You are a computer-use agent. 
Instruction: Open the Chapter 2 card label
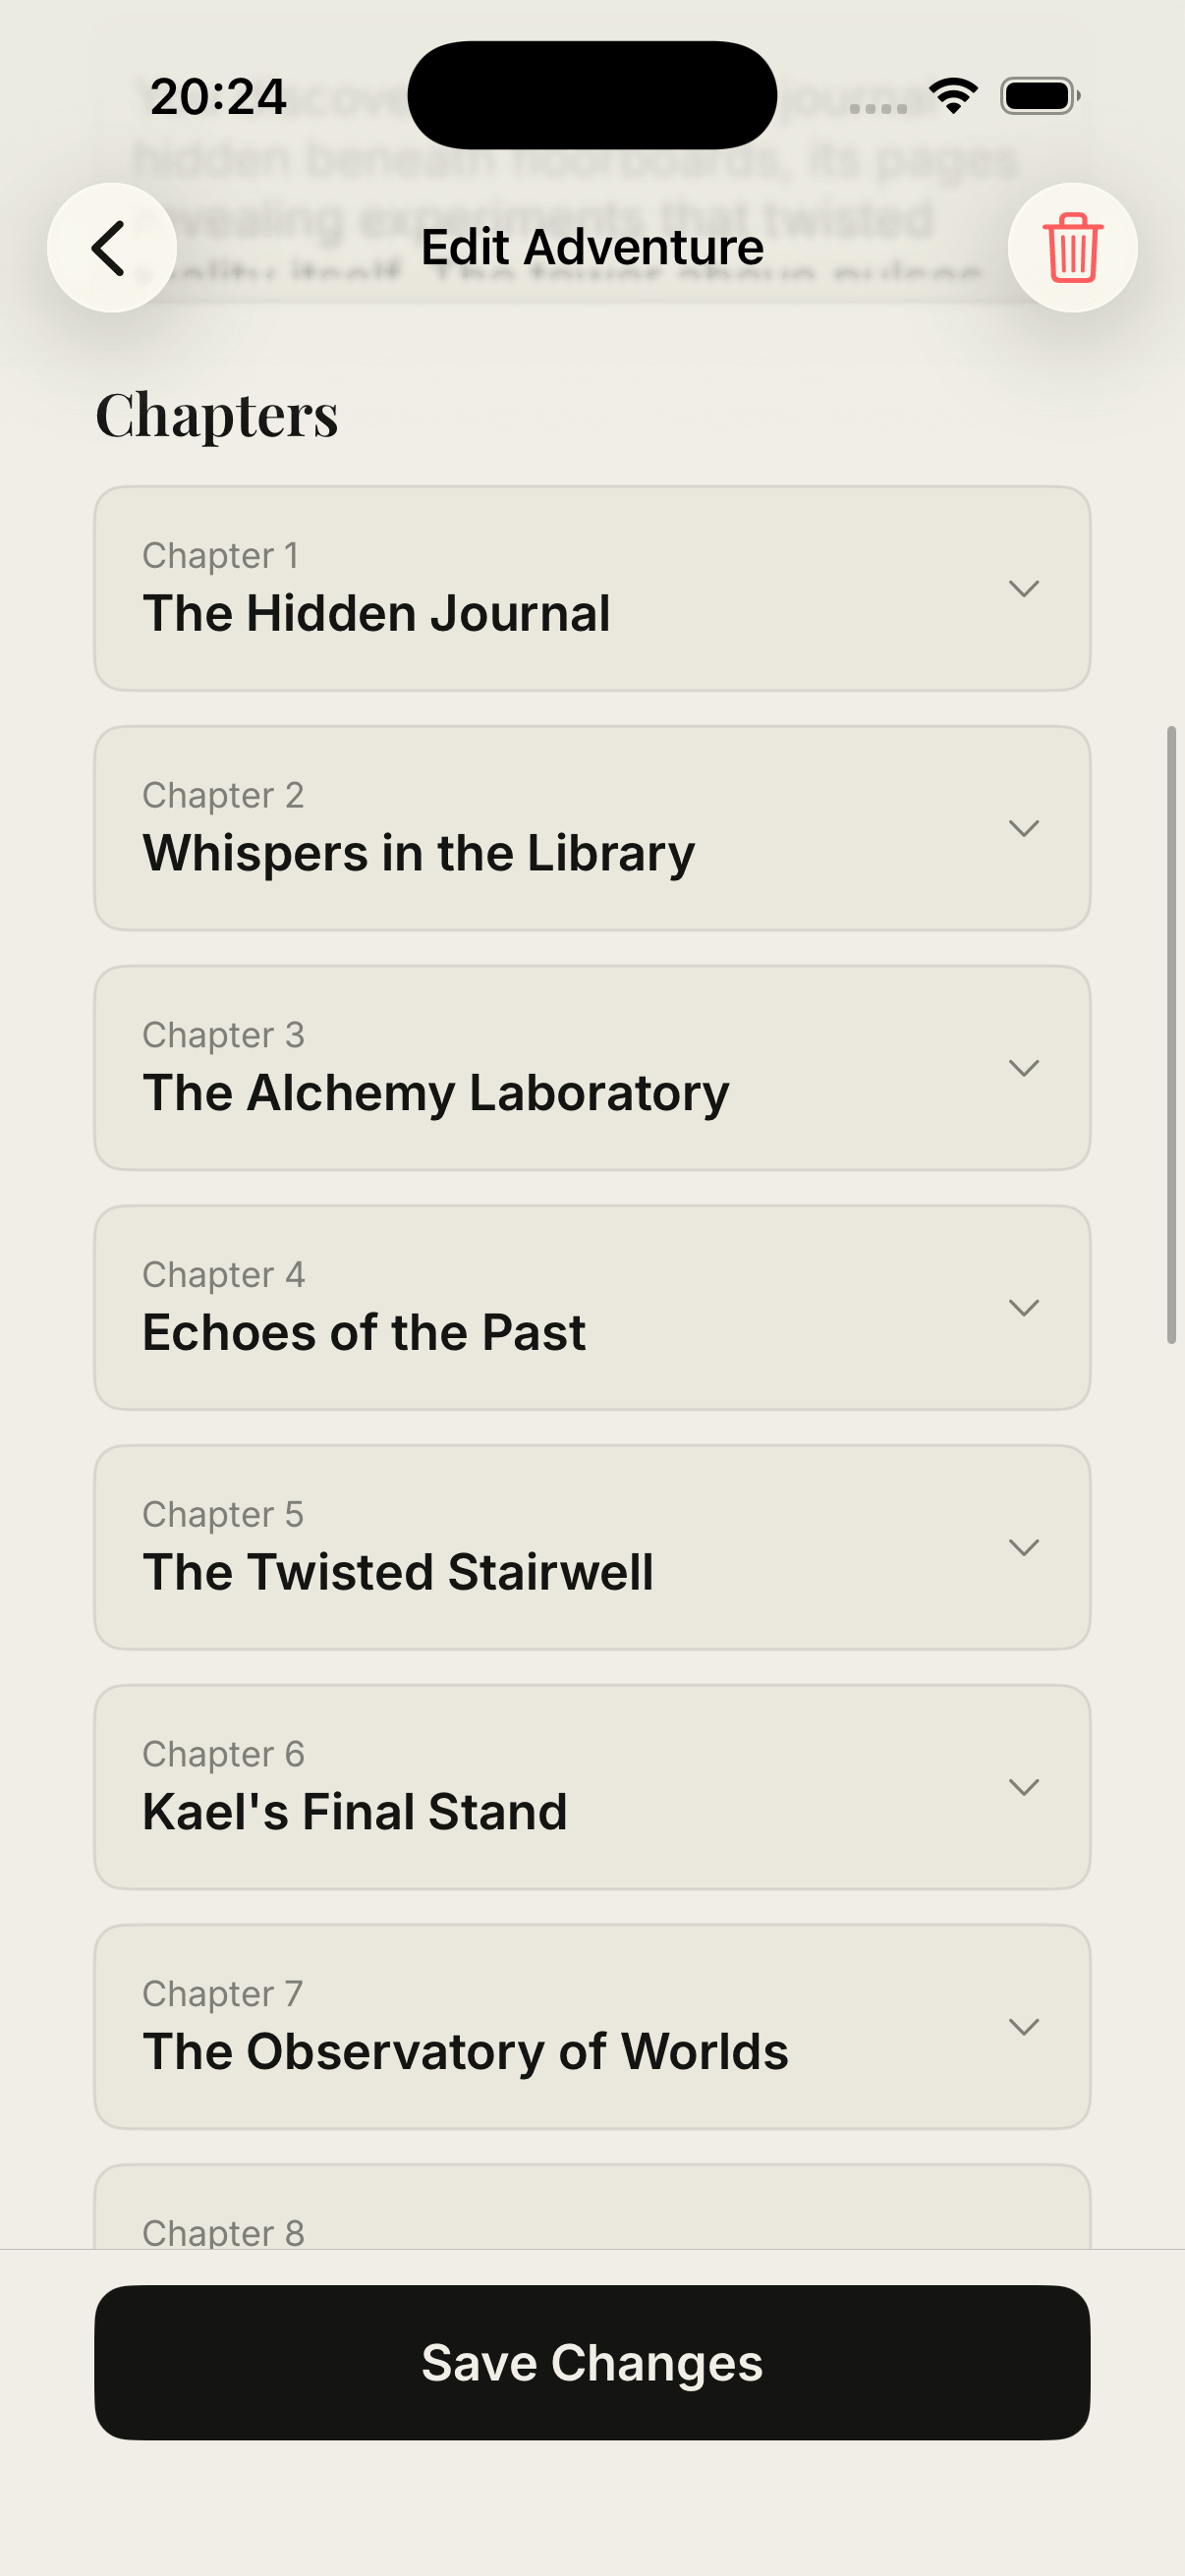tap(223, 795)
